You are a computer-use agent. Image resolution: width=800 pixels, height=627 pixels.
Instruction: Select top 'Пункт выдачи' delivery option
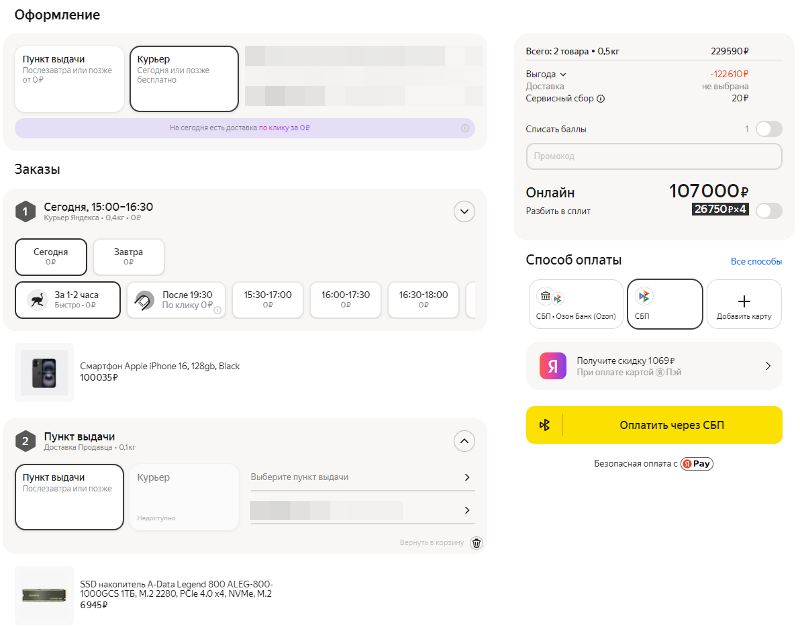pyautogui.click(x=69, y=78)
